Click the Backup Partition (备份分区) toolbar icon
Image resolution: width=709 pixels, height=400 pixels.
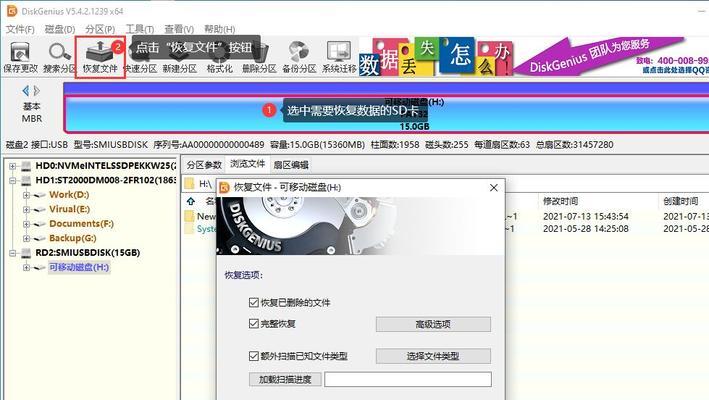point(299,57)
